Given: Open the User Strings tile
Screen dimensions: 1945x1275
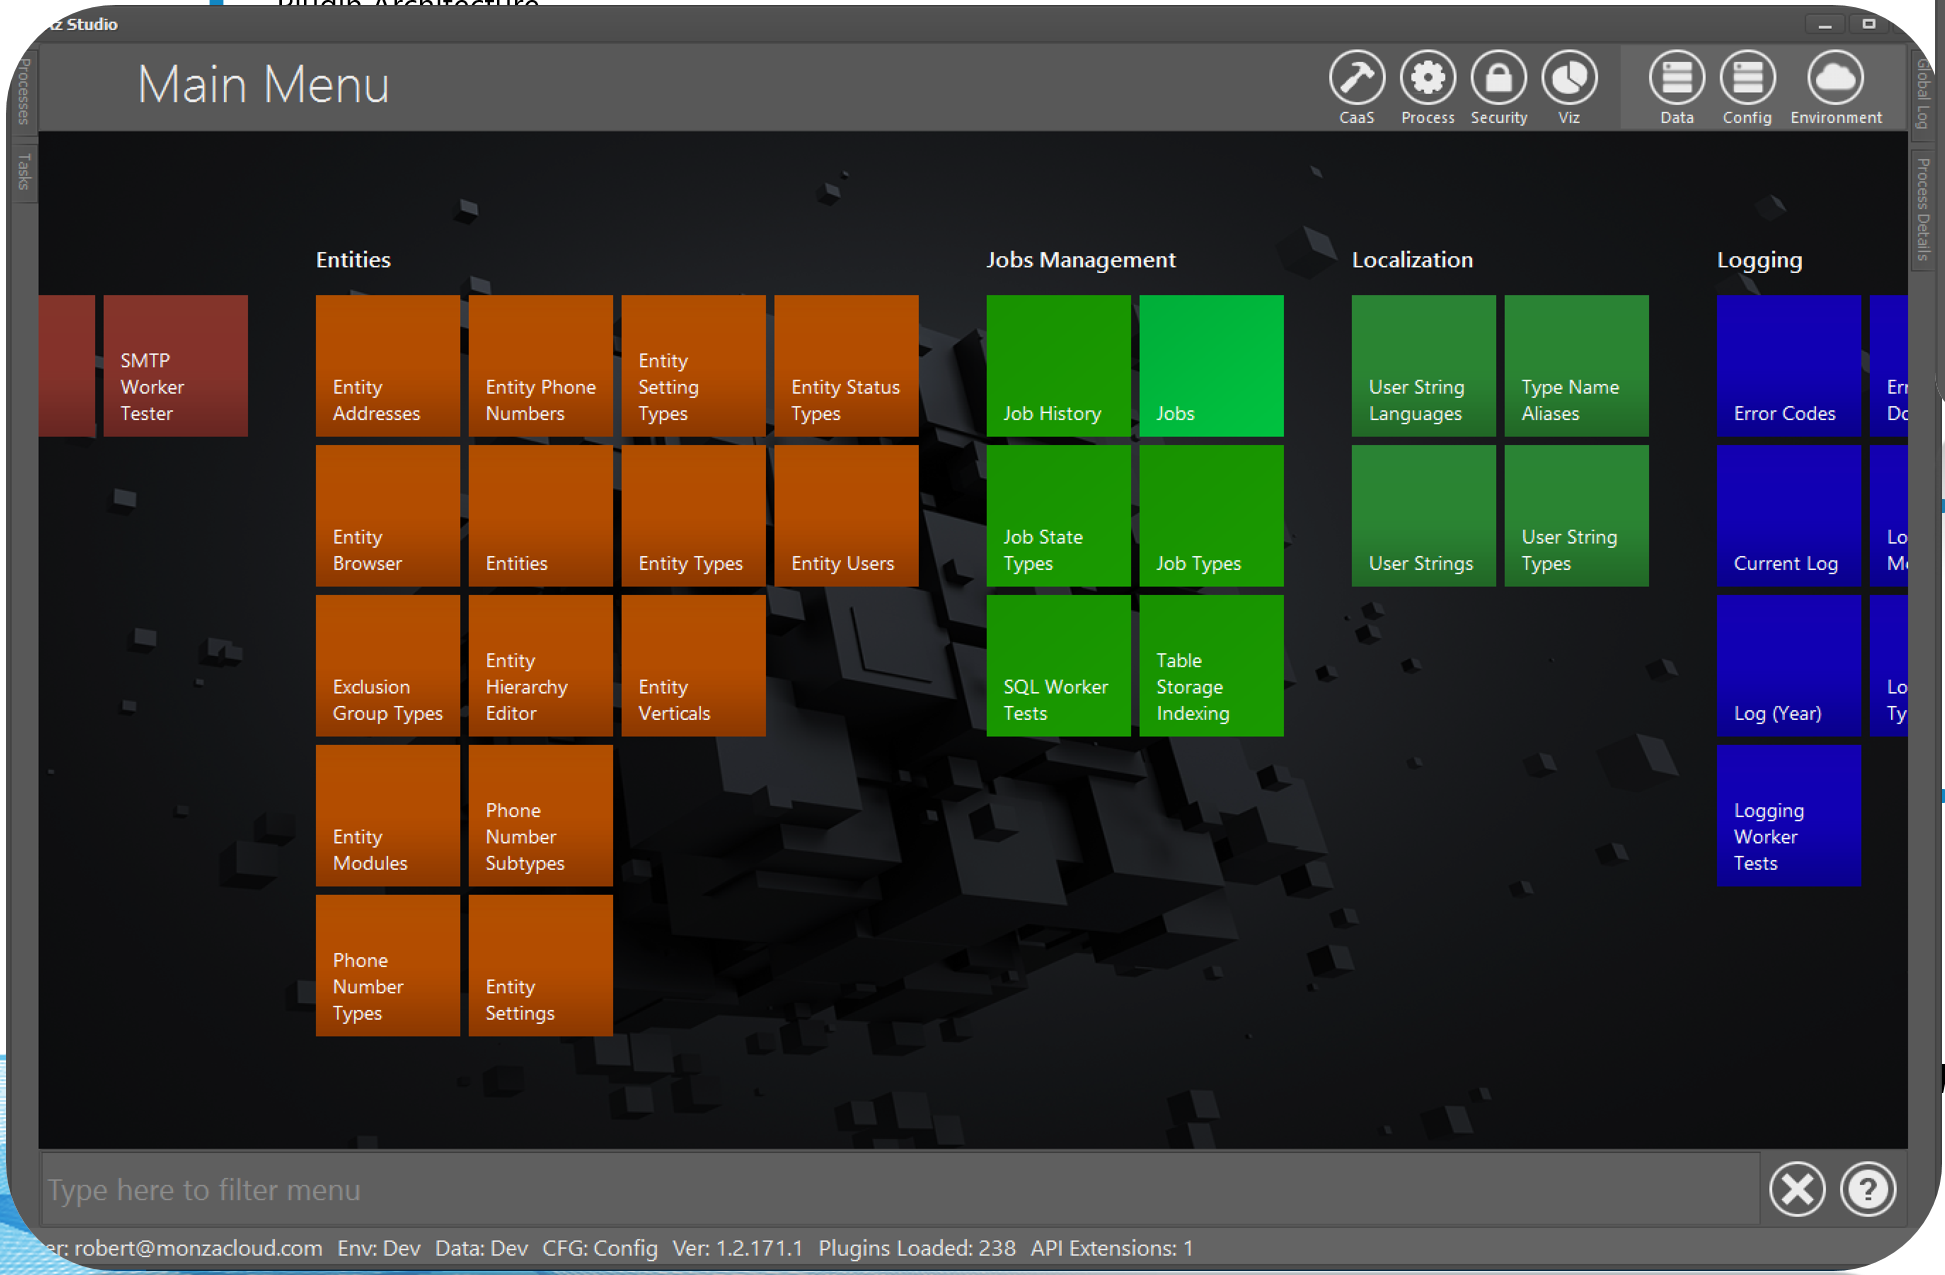Looking at the screenshot, I should [x=1423, y=516].
